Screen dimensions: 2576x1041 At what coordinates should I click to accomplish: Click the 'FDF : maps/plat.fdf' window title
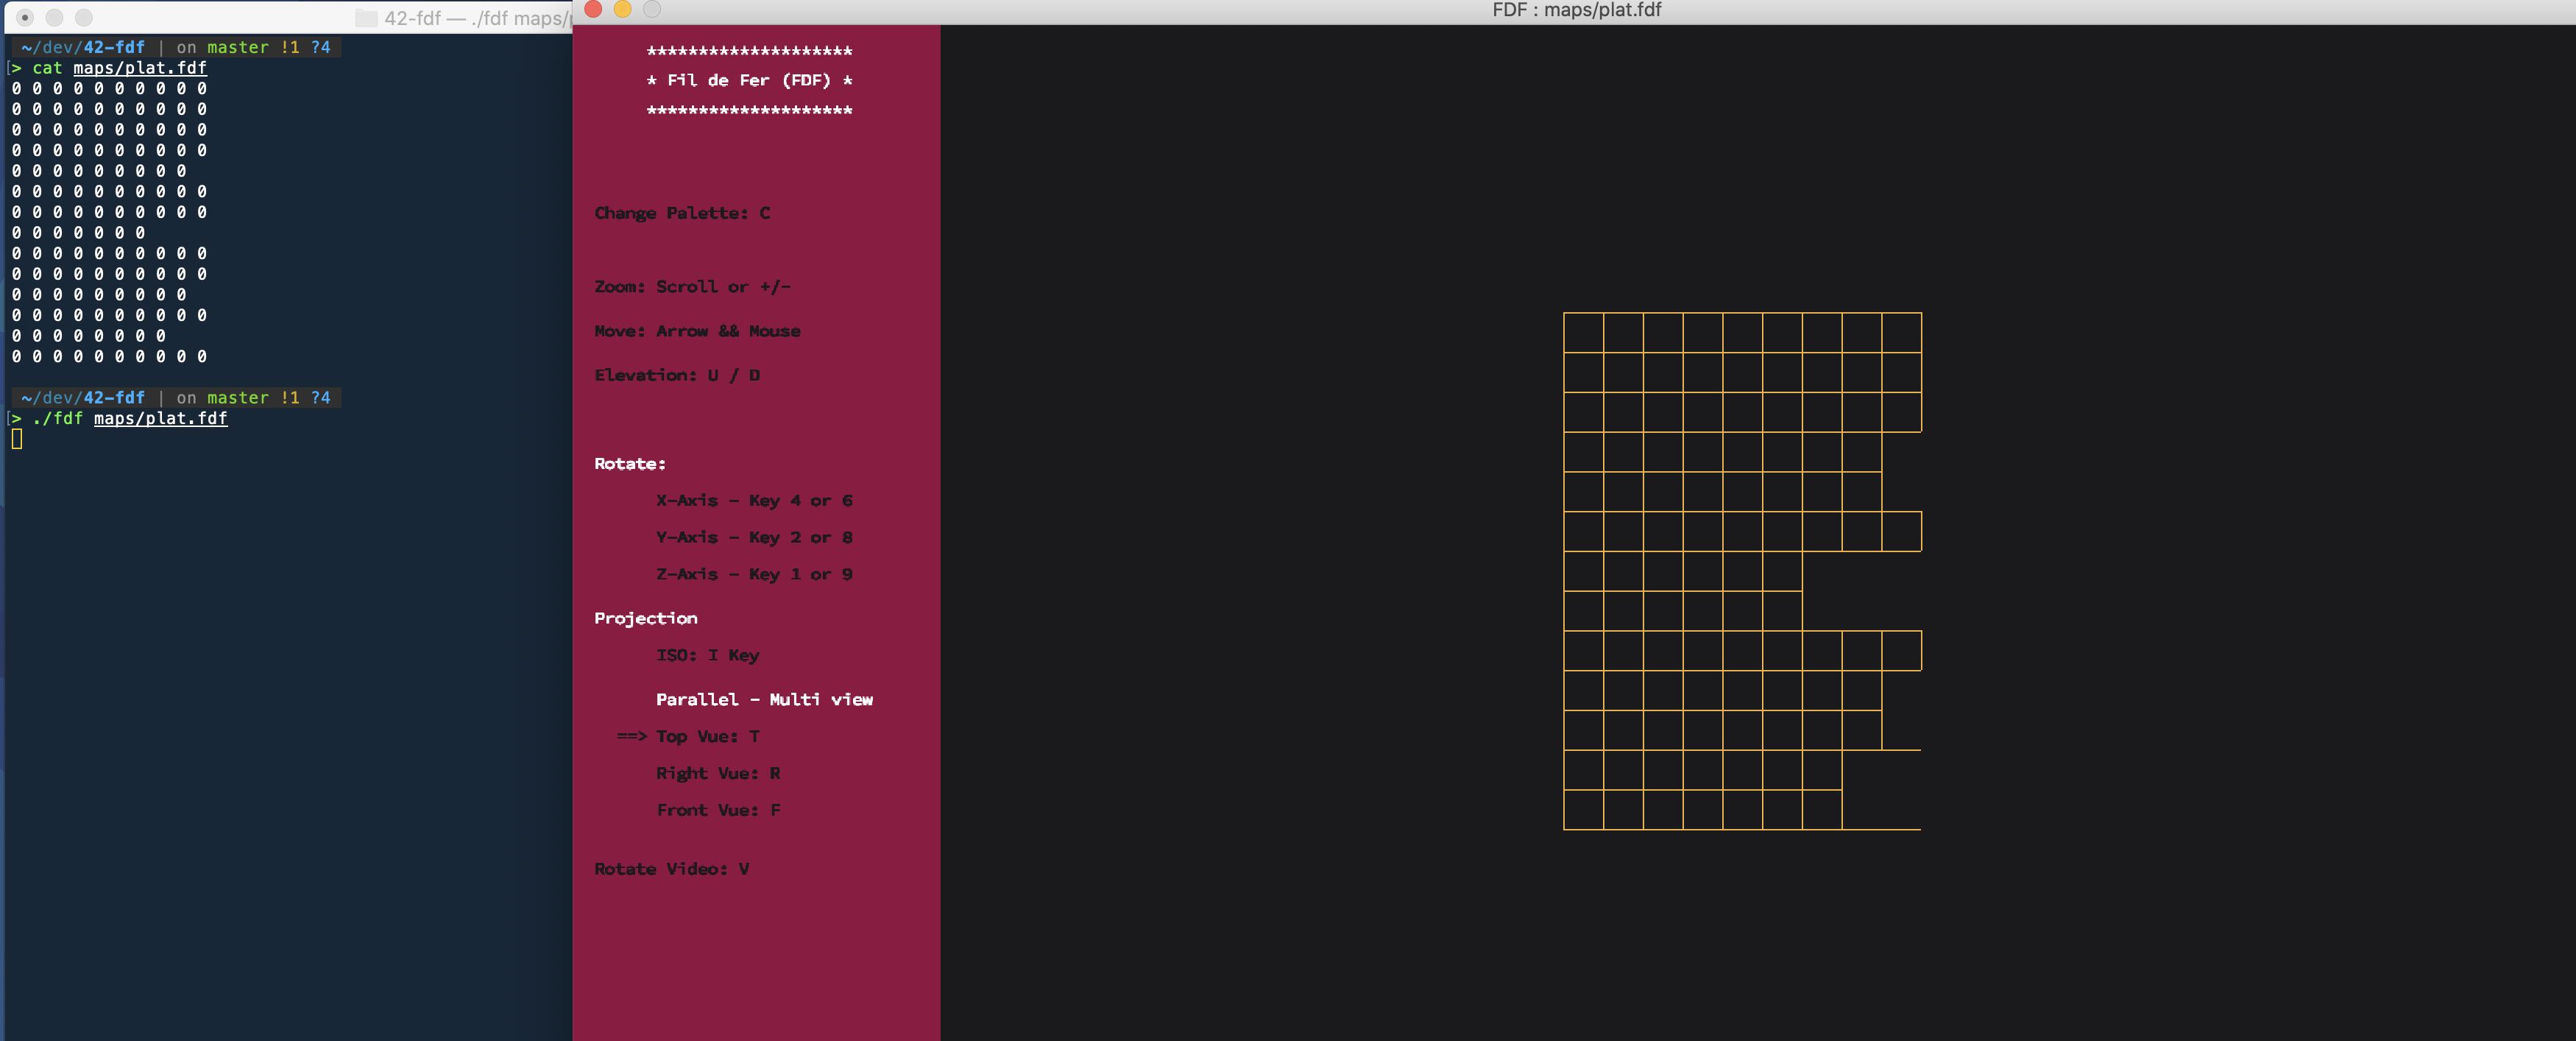pos(1576,10)
